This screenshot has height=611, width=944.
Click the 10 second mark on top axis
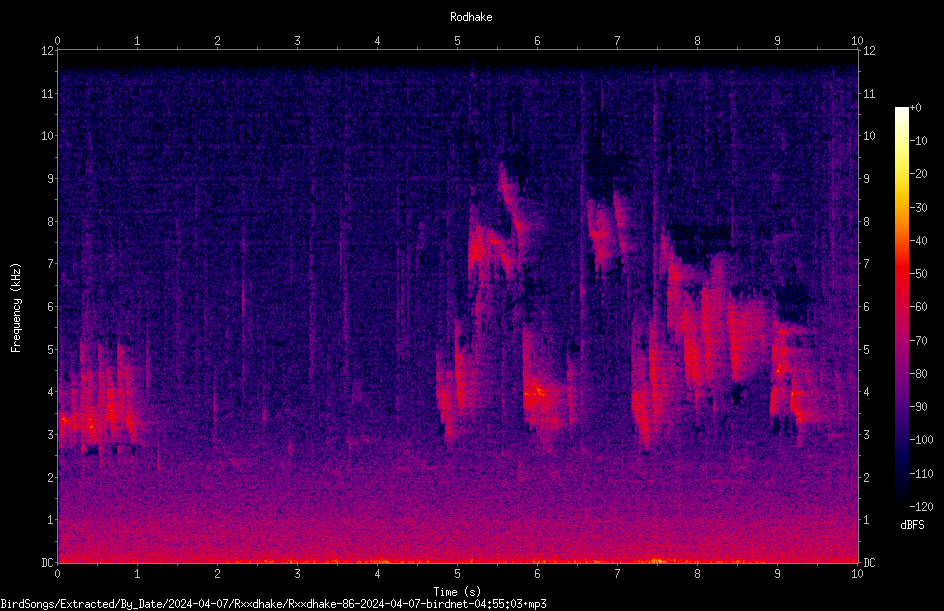tap(857, 41)
